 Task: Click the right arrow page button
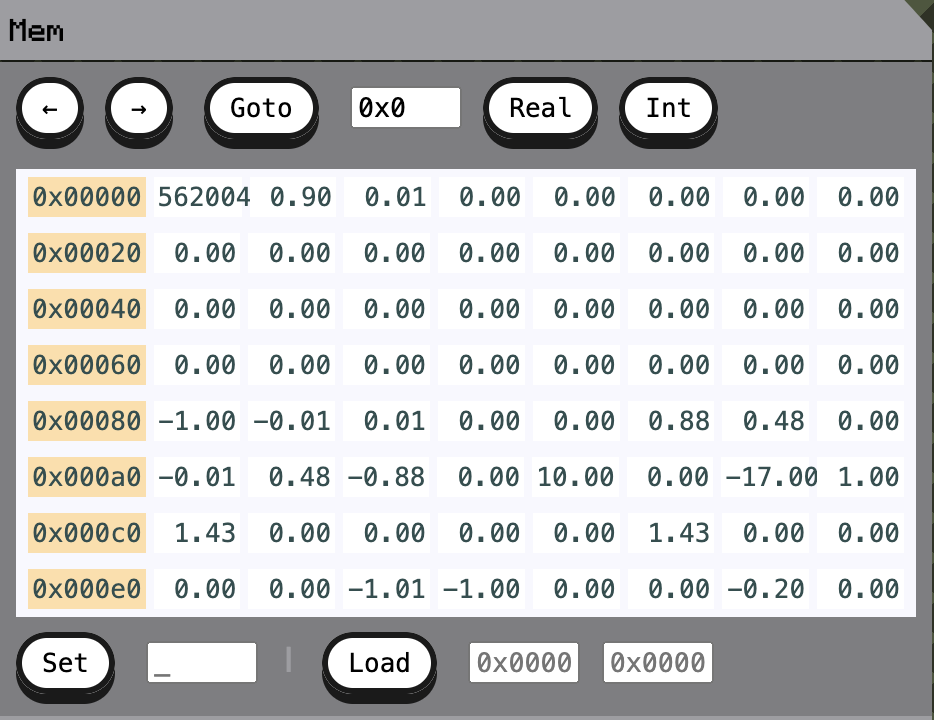[139, 108]
